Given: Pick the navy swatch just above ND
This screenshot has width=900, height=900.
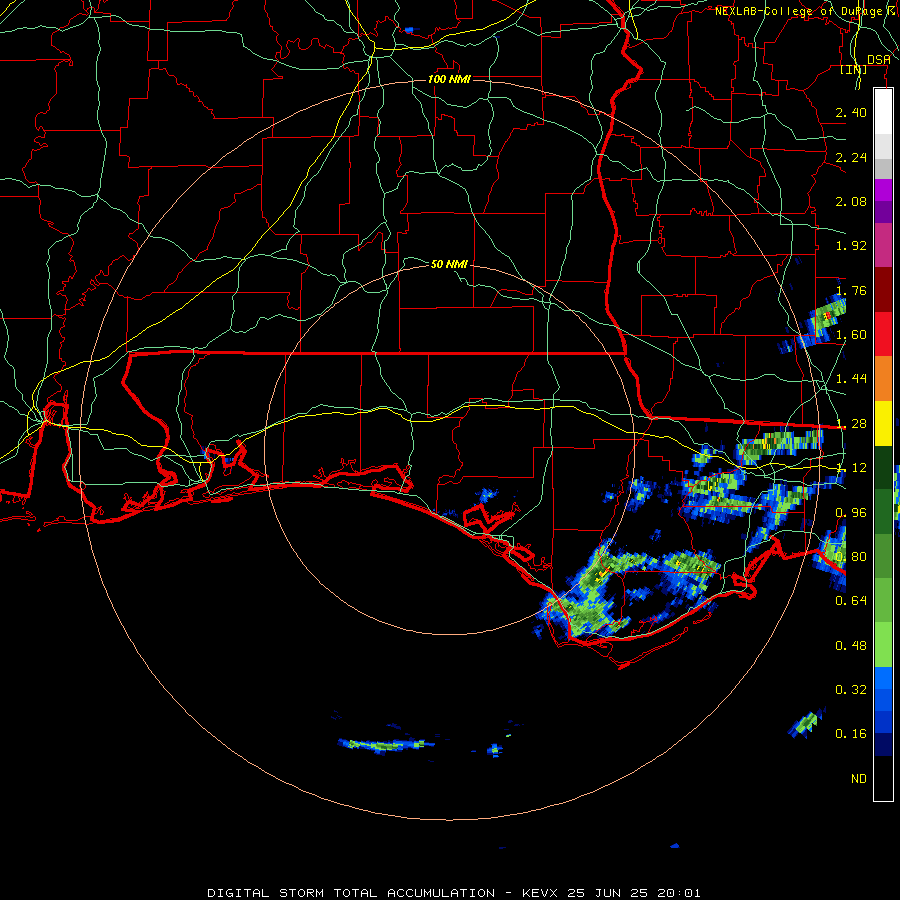Looking at the screenshot, I should pyautogui.click(x=883, y=745).
